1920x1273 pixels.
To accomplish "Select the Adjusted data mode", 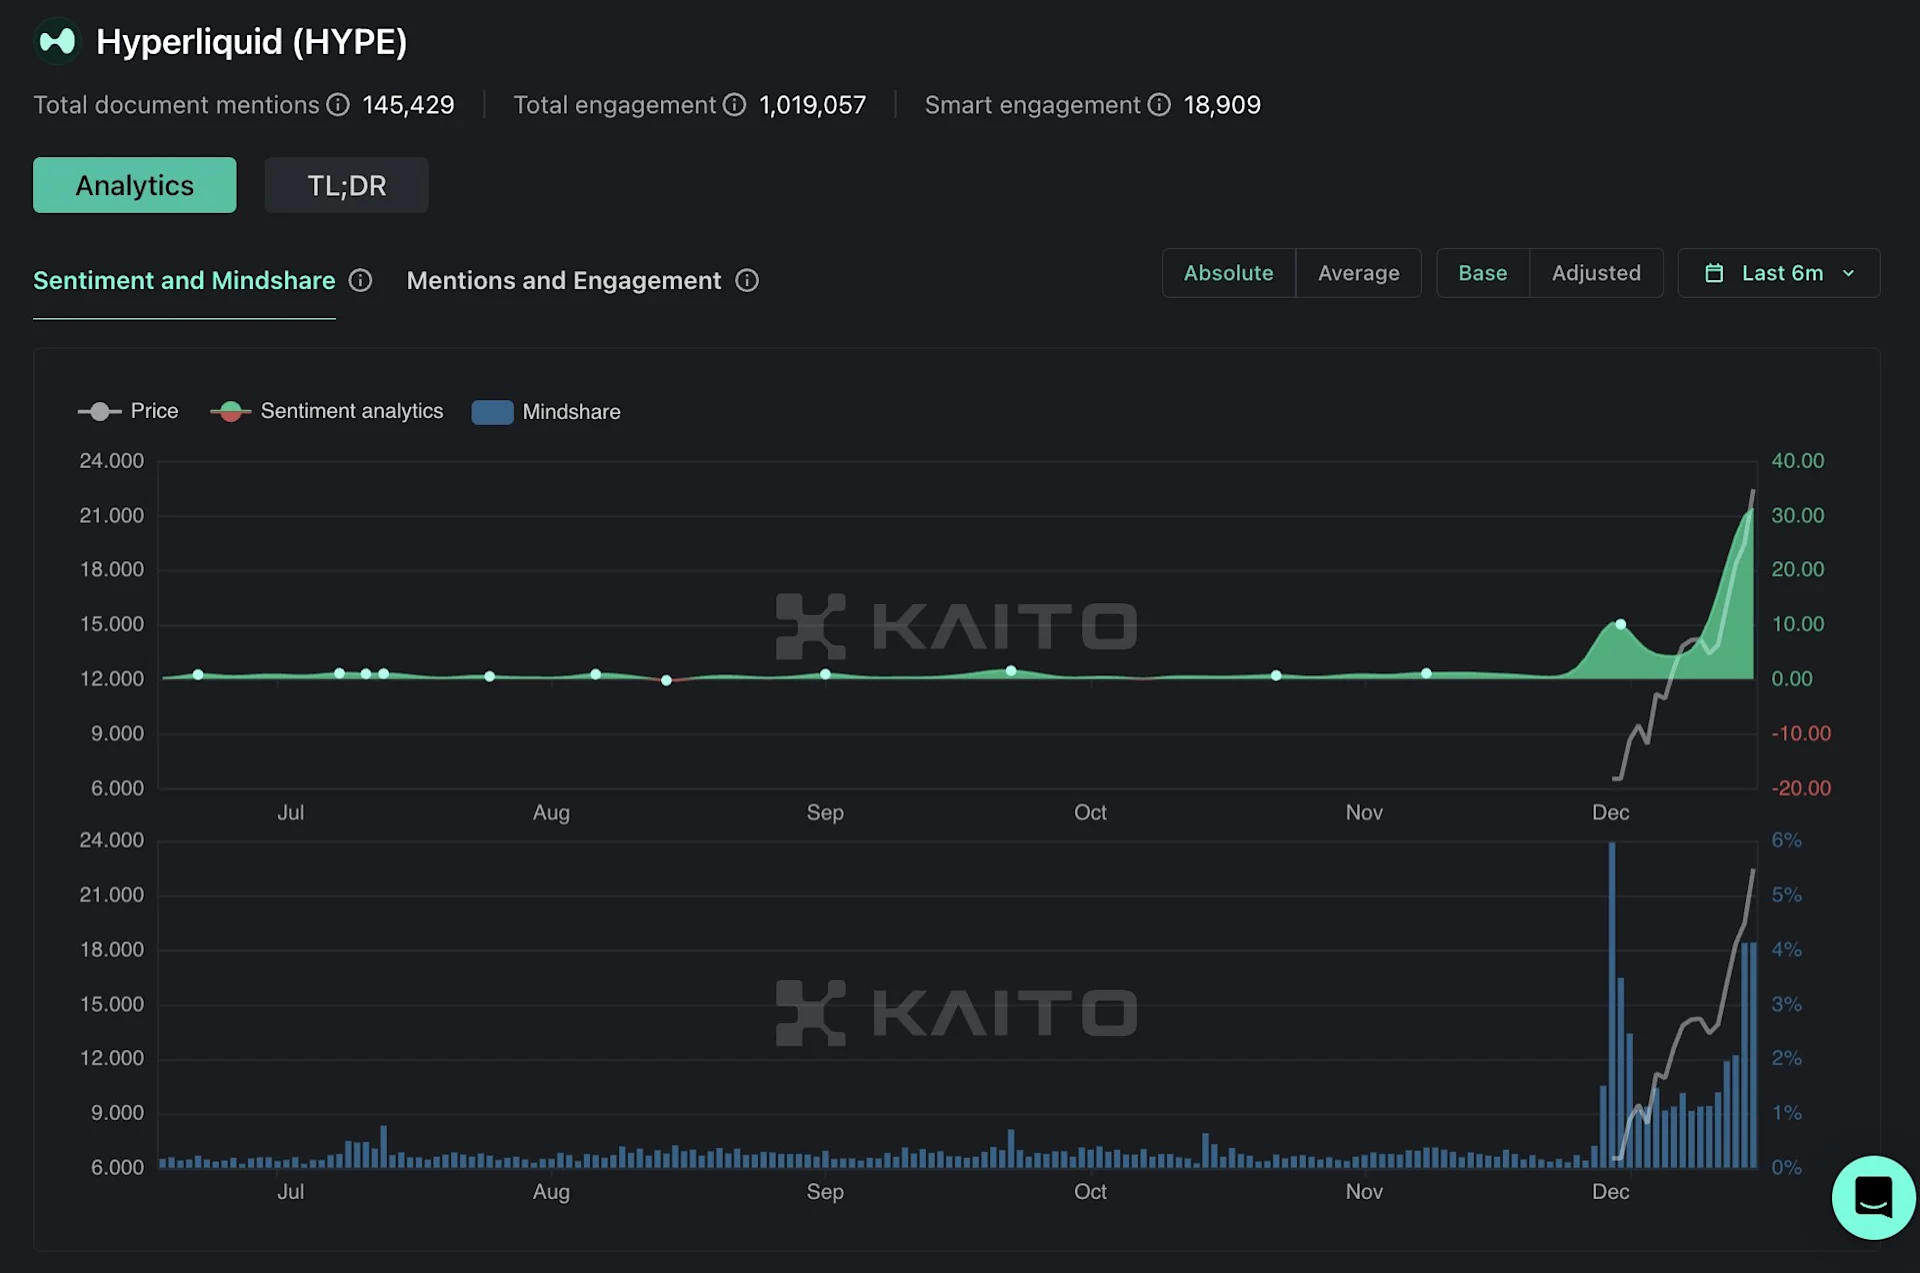I will coord(1595,272).
